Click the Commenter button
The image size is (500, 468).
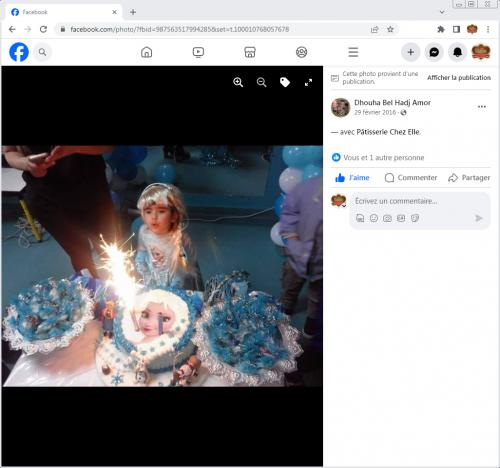pyautogui.click(x=411, y=178)
